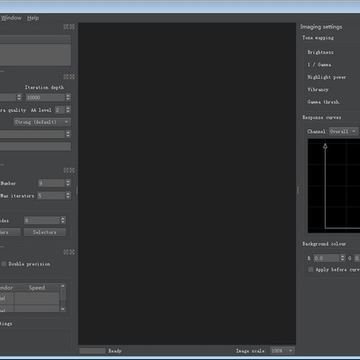Click the Ready status text
The width and height of the screenshot is (360, 360).
pos(115,351)
